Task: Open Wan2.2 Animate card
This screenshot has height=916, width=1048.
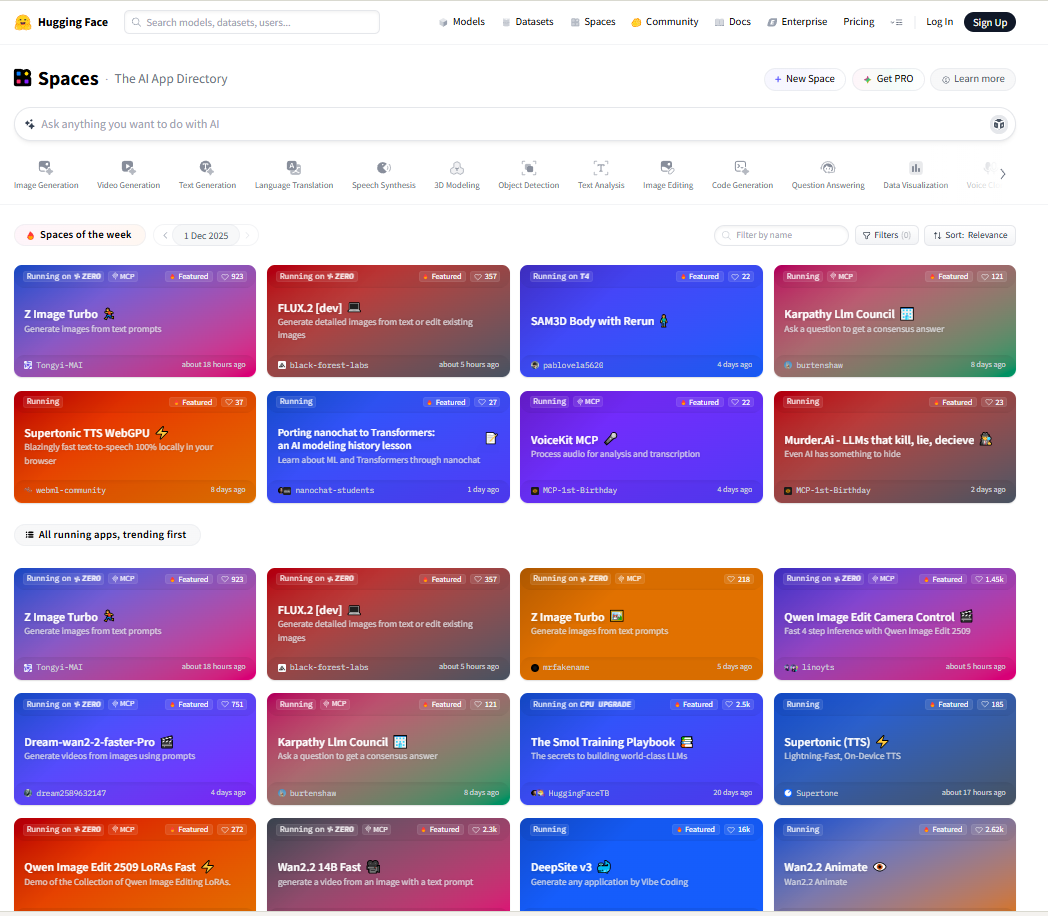Action: (895, 865)
